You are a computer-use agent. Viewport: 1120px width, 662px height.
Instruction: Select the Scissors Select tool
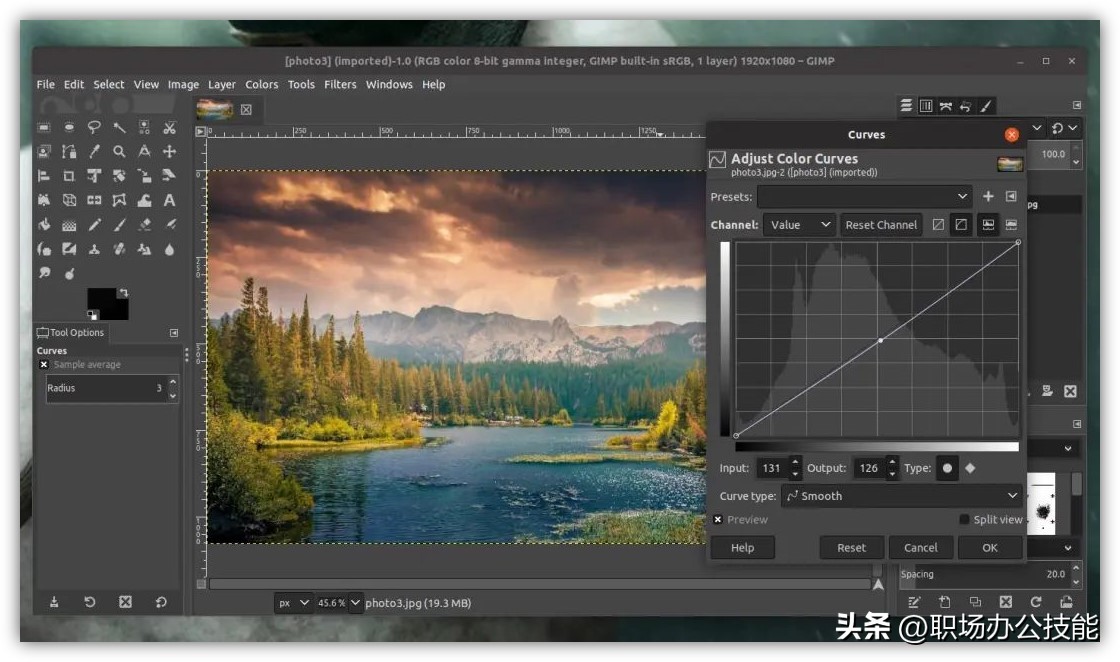(x=169, y=127)
